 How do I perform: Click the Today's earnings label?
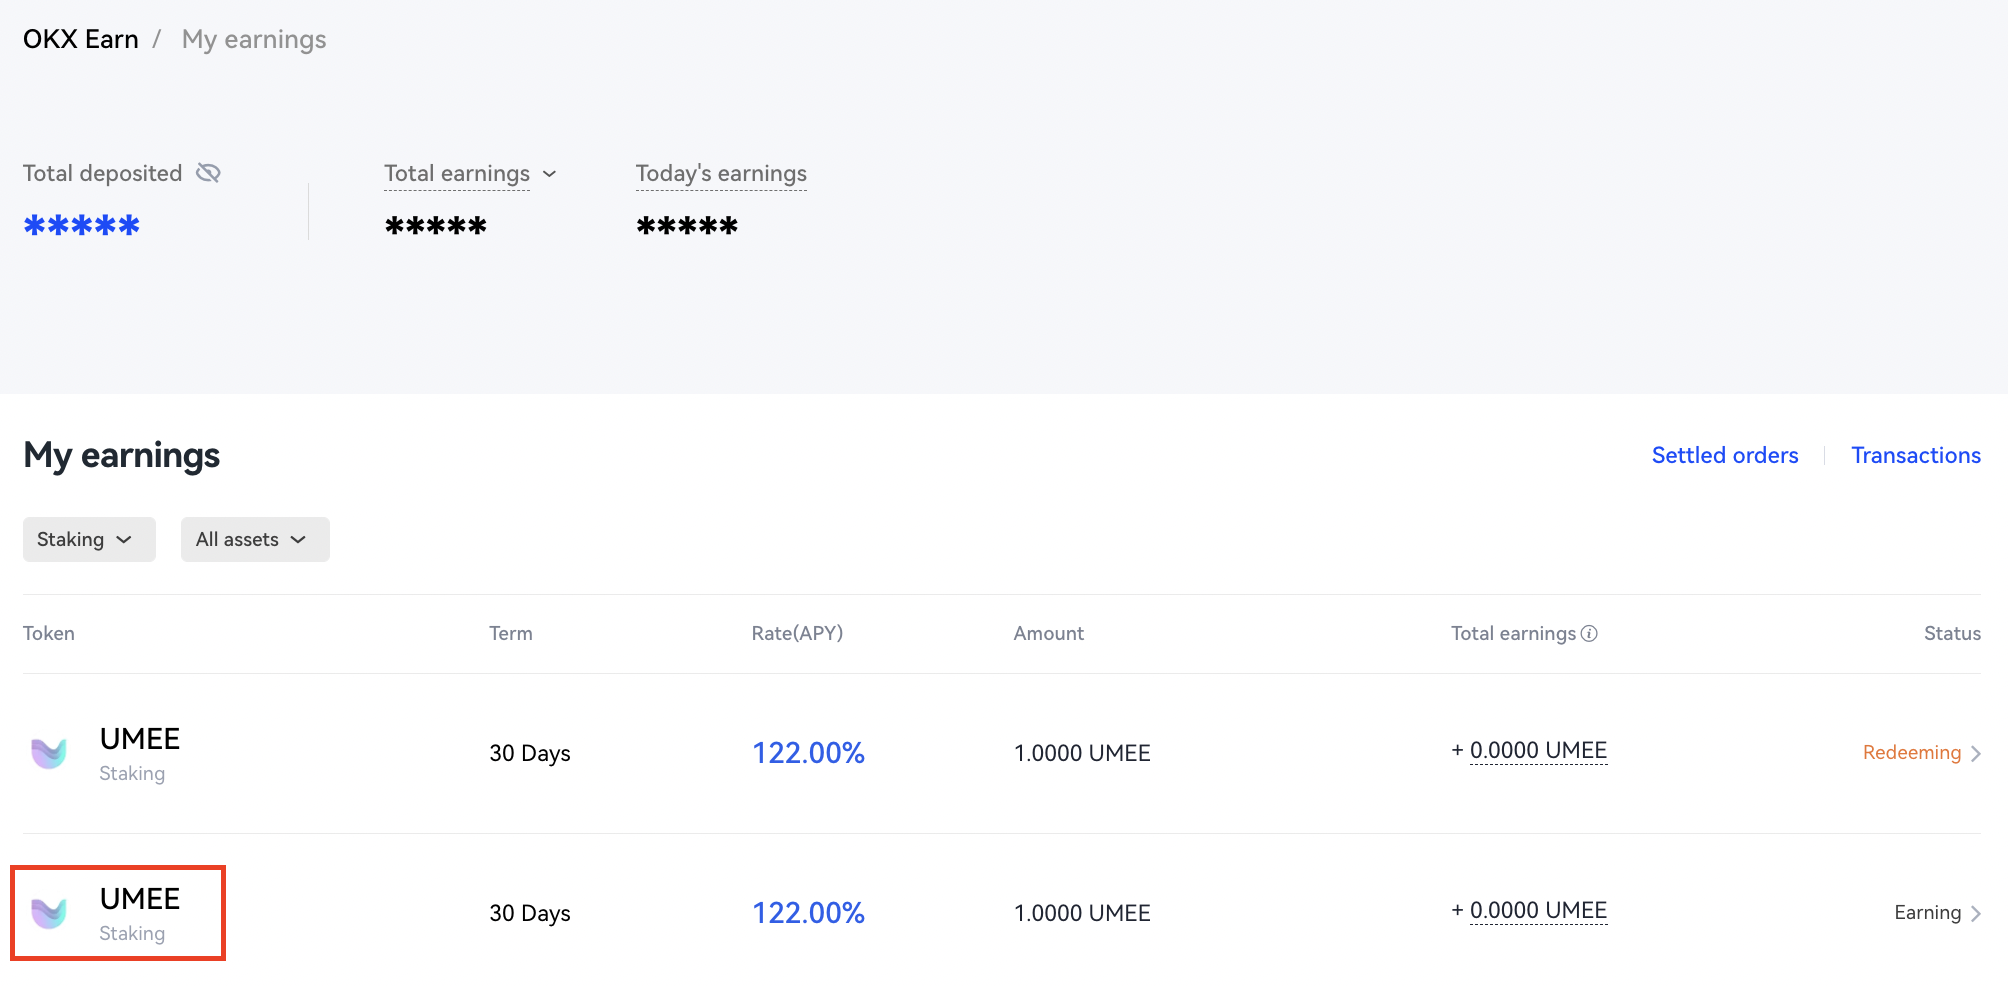pyautogui.click(x=721, y=173)
